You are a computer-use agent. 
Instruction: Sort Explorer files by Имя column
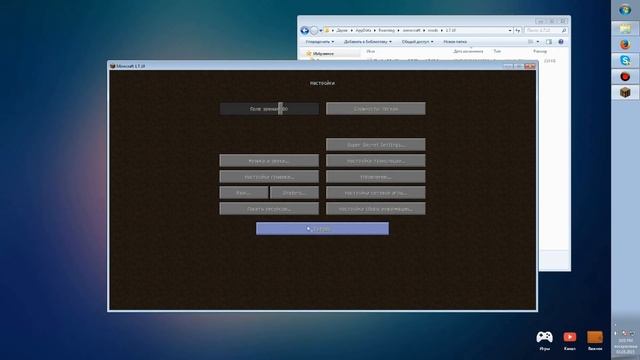click(x=371, y=51)
